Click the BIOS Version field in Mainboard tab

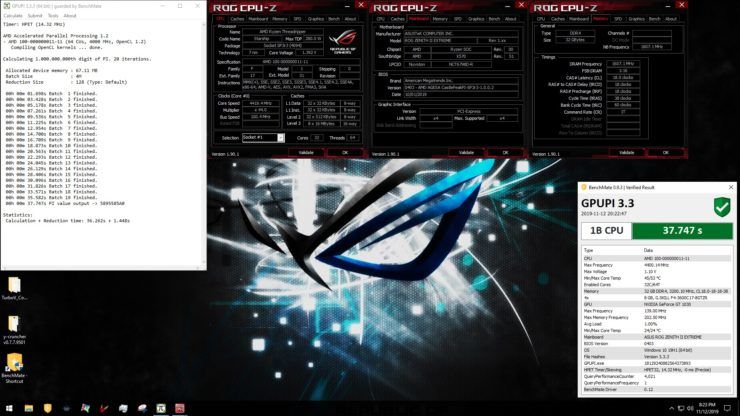[x=461, y=87]
